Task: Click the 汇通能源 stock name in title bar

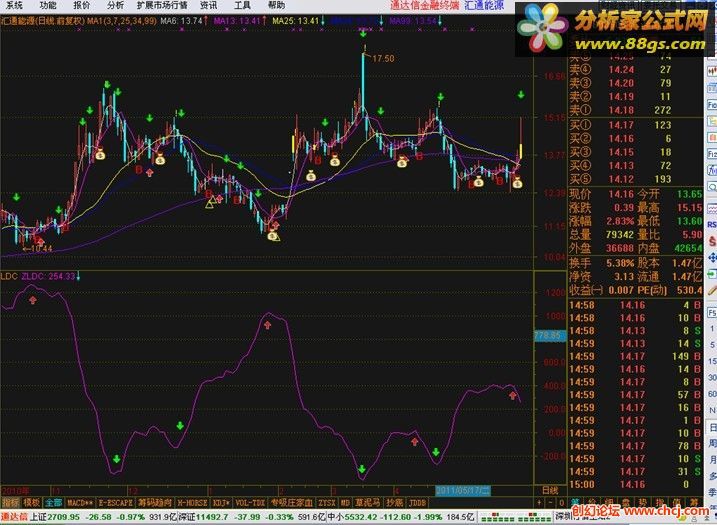Action: click(484, 5)
